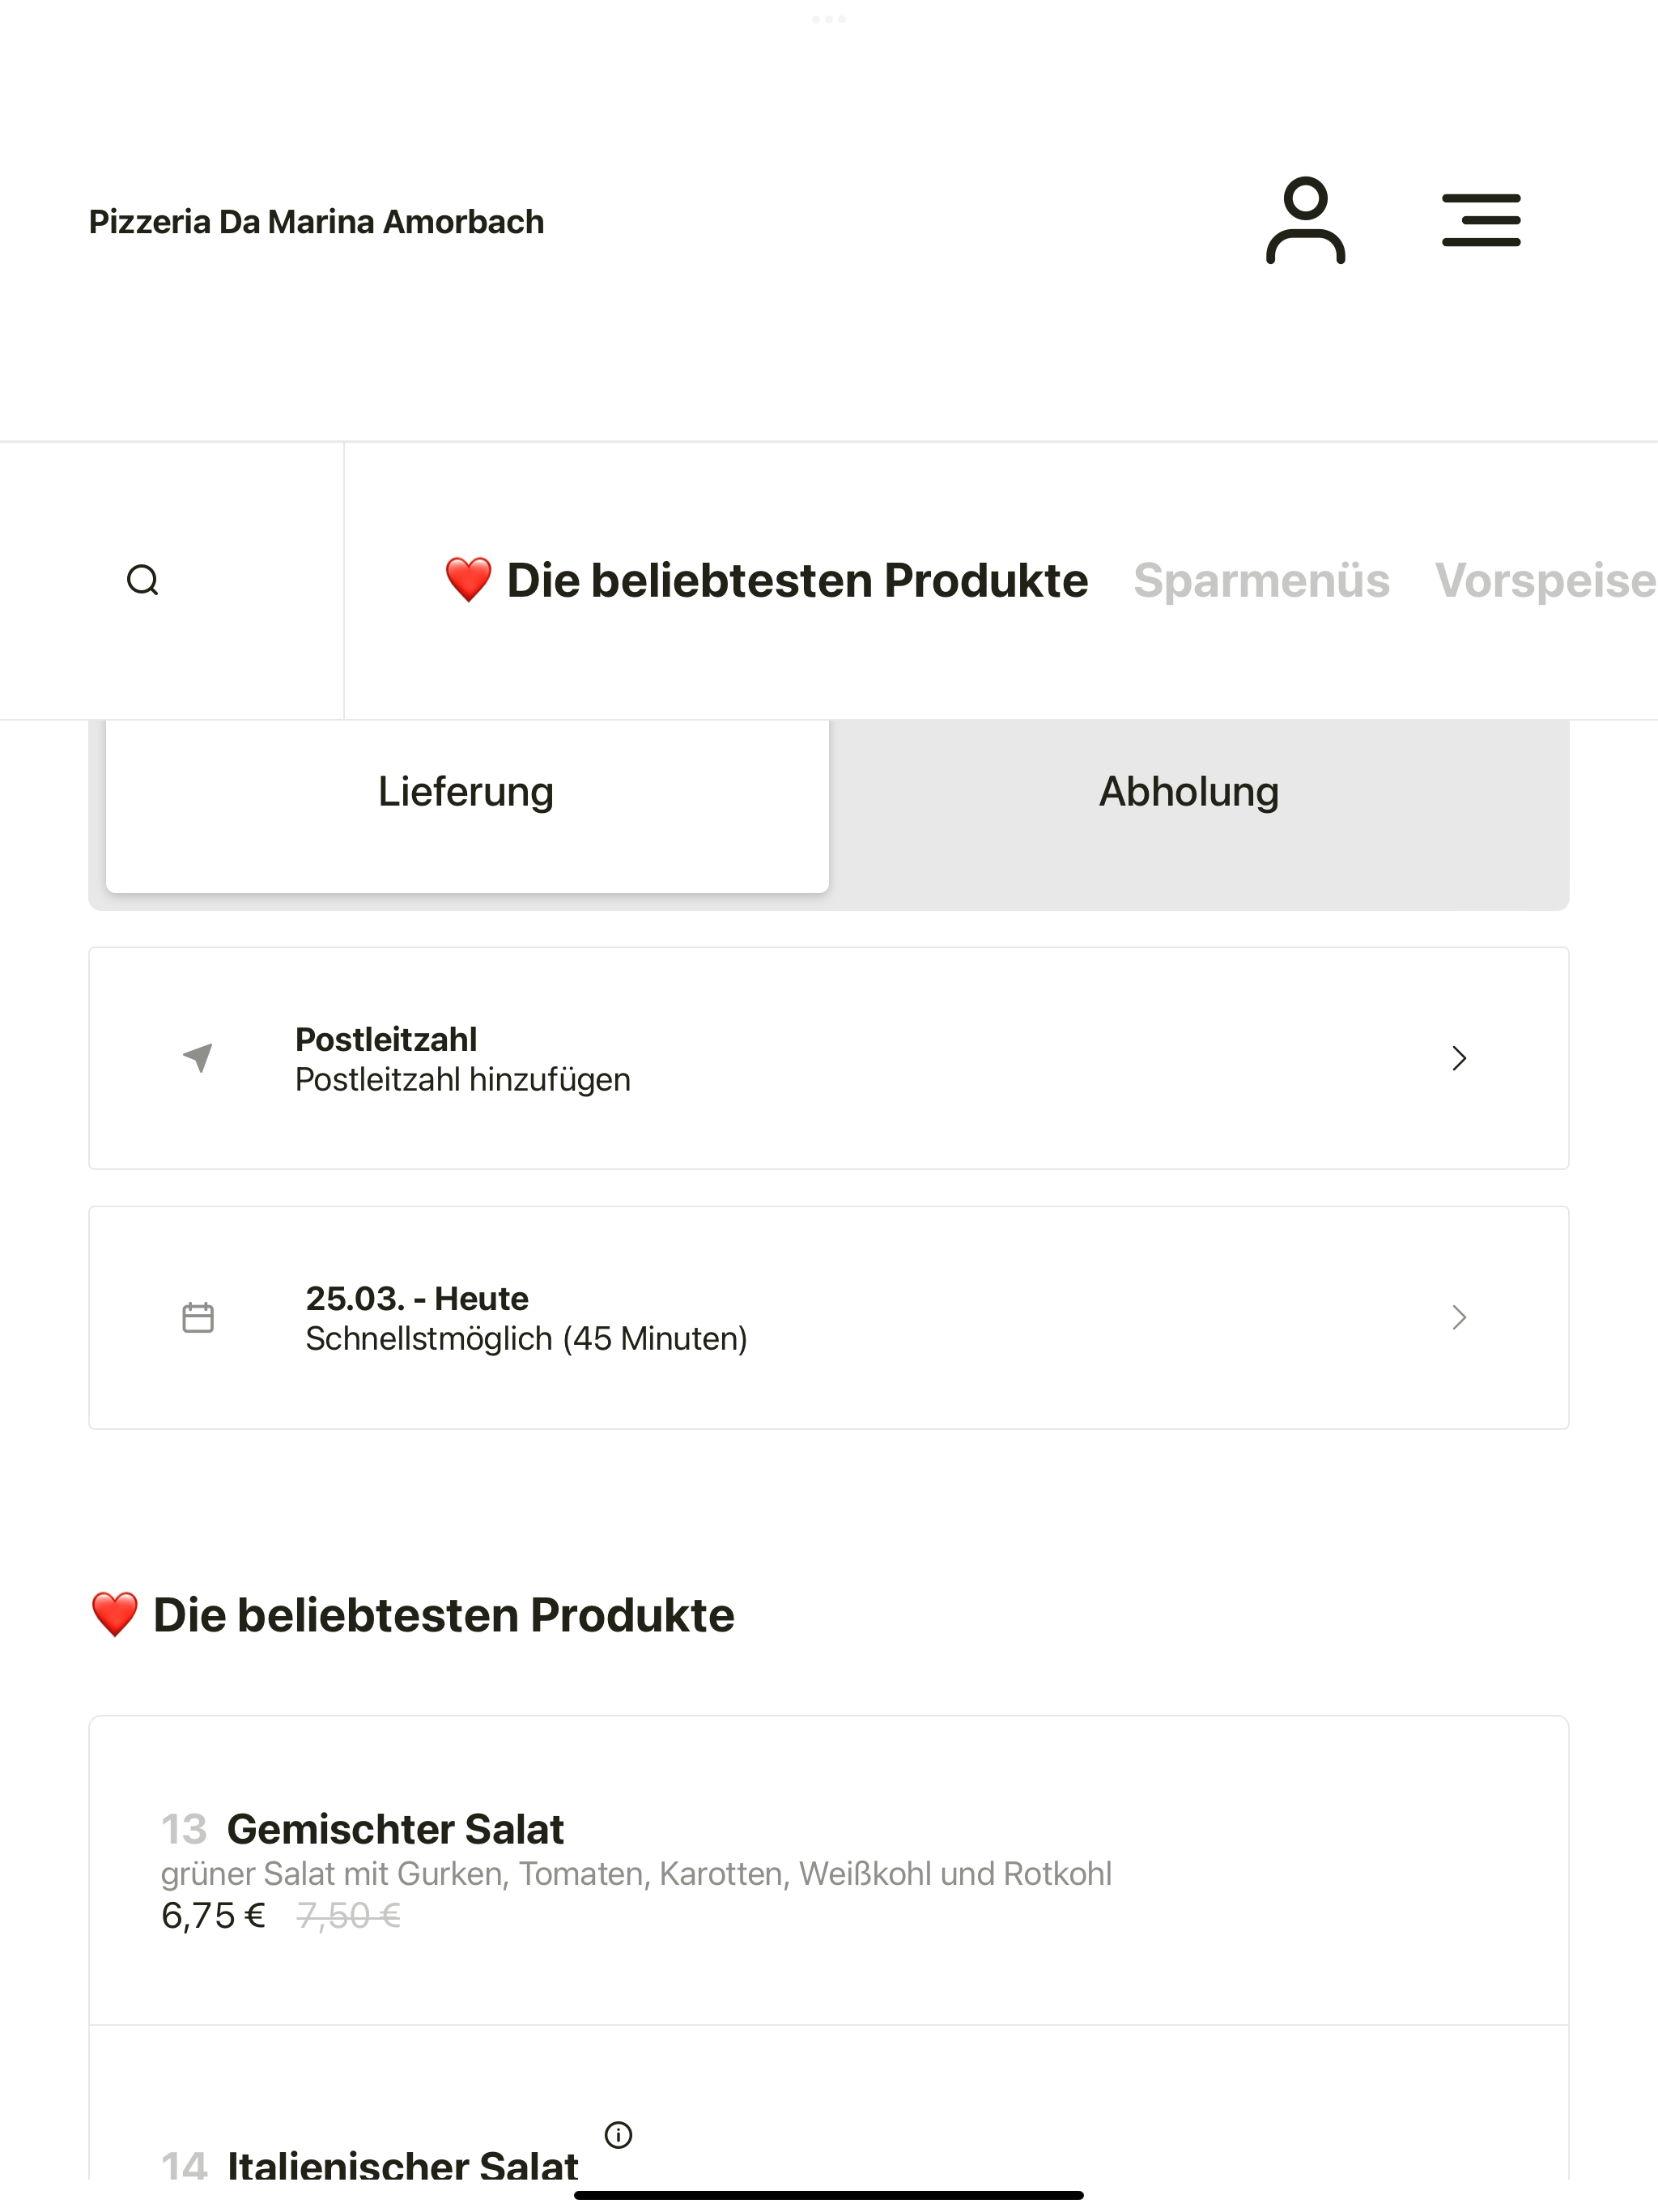Tap the heart beside the section heading
The image size is (1658, 2212).
pyautogui.click(x=114, y=1615)
